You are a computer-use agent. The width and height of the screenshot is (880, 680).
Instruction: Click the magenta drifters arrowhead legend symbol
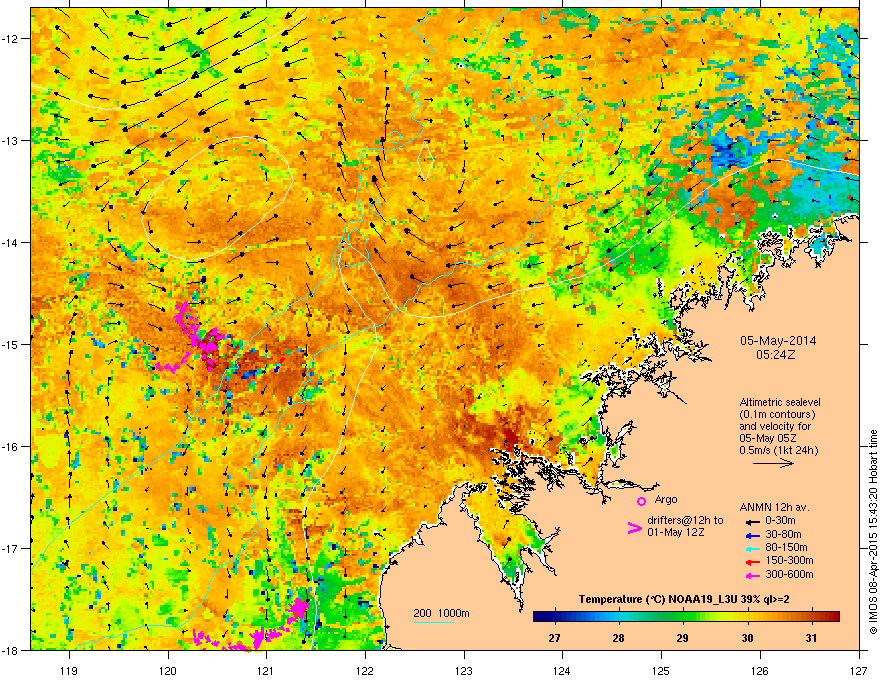click(634, 528)
